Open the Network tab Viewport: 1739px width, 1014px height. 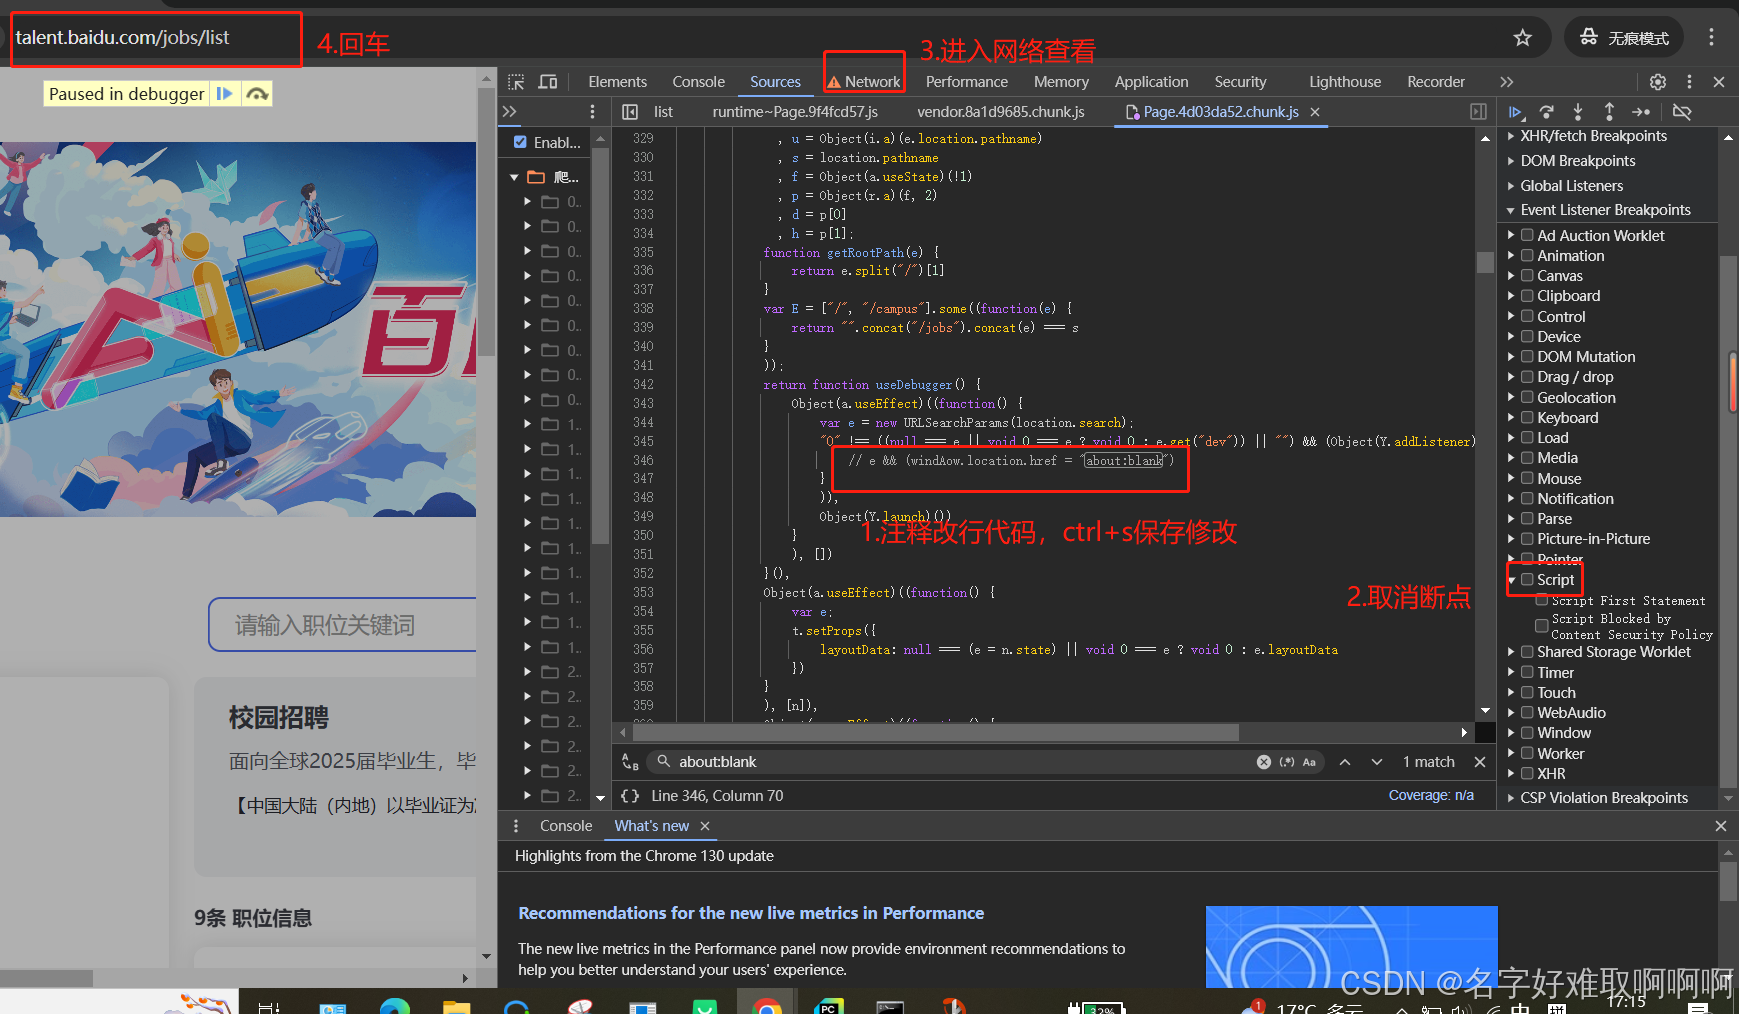coord(863,82)
